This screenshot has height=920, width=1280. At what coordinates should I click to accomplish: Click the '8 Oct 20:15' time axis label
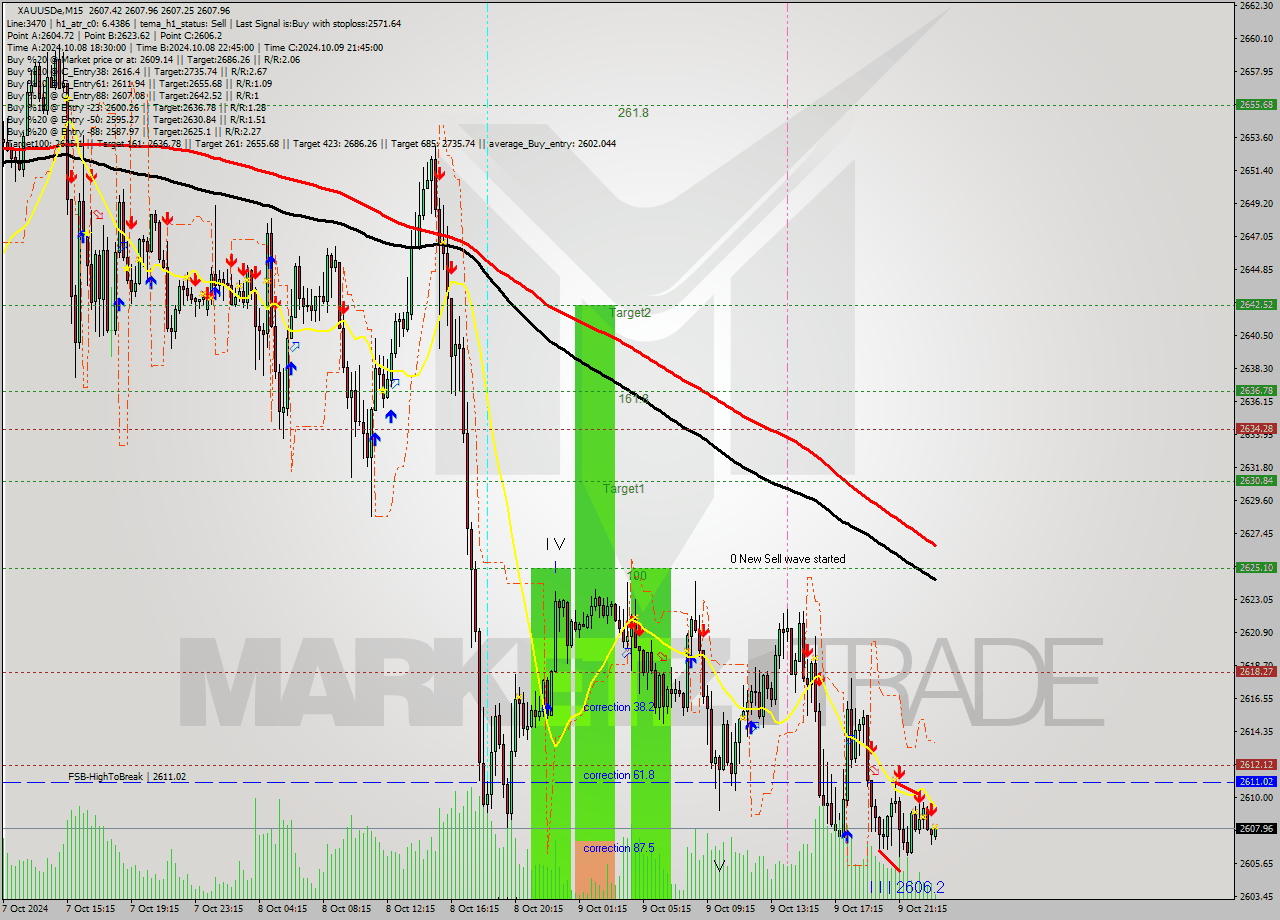(x=538, y=910)
